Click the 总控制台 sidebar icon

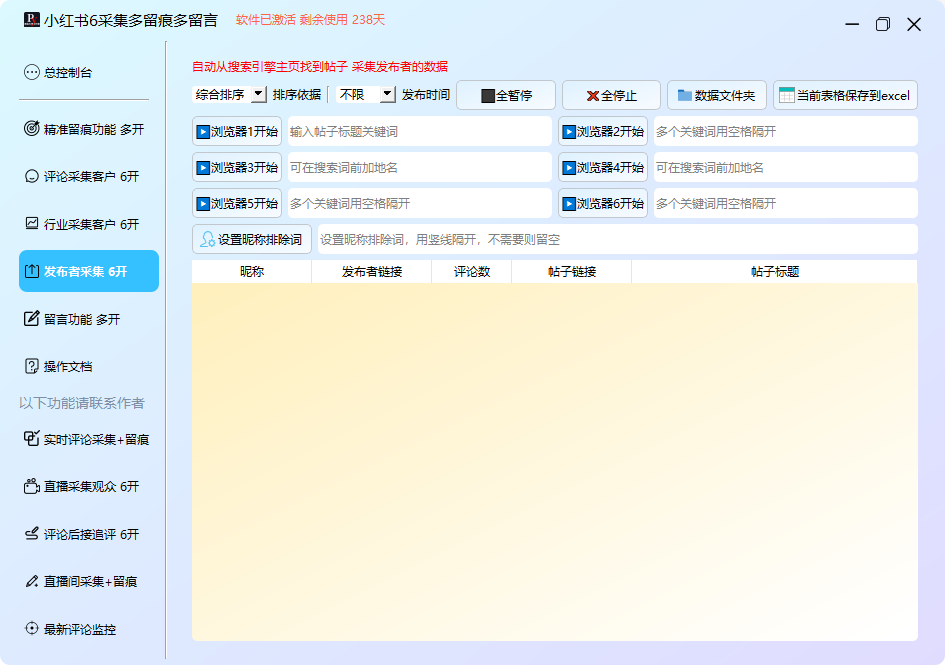[x=31, y=72]
